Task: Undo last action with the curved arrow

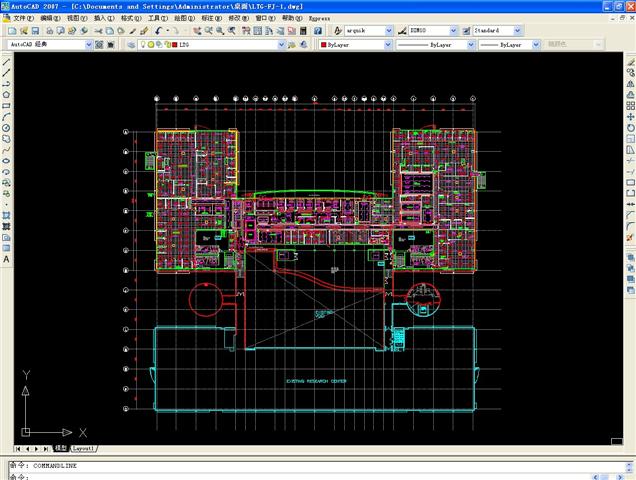Action: click(159, 31)
